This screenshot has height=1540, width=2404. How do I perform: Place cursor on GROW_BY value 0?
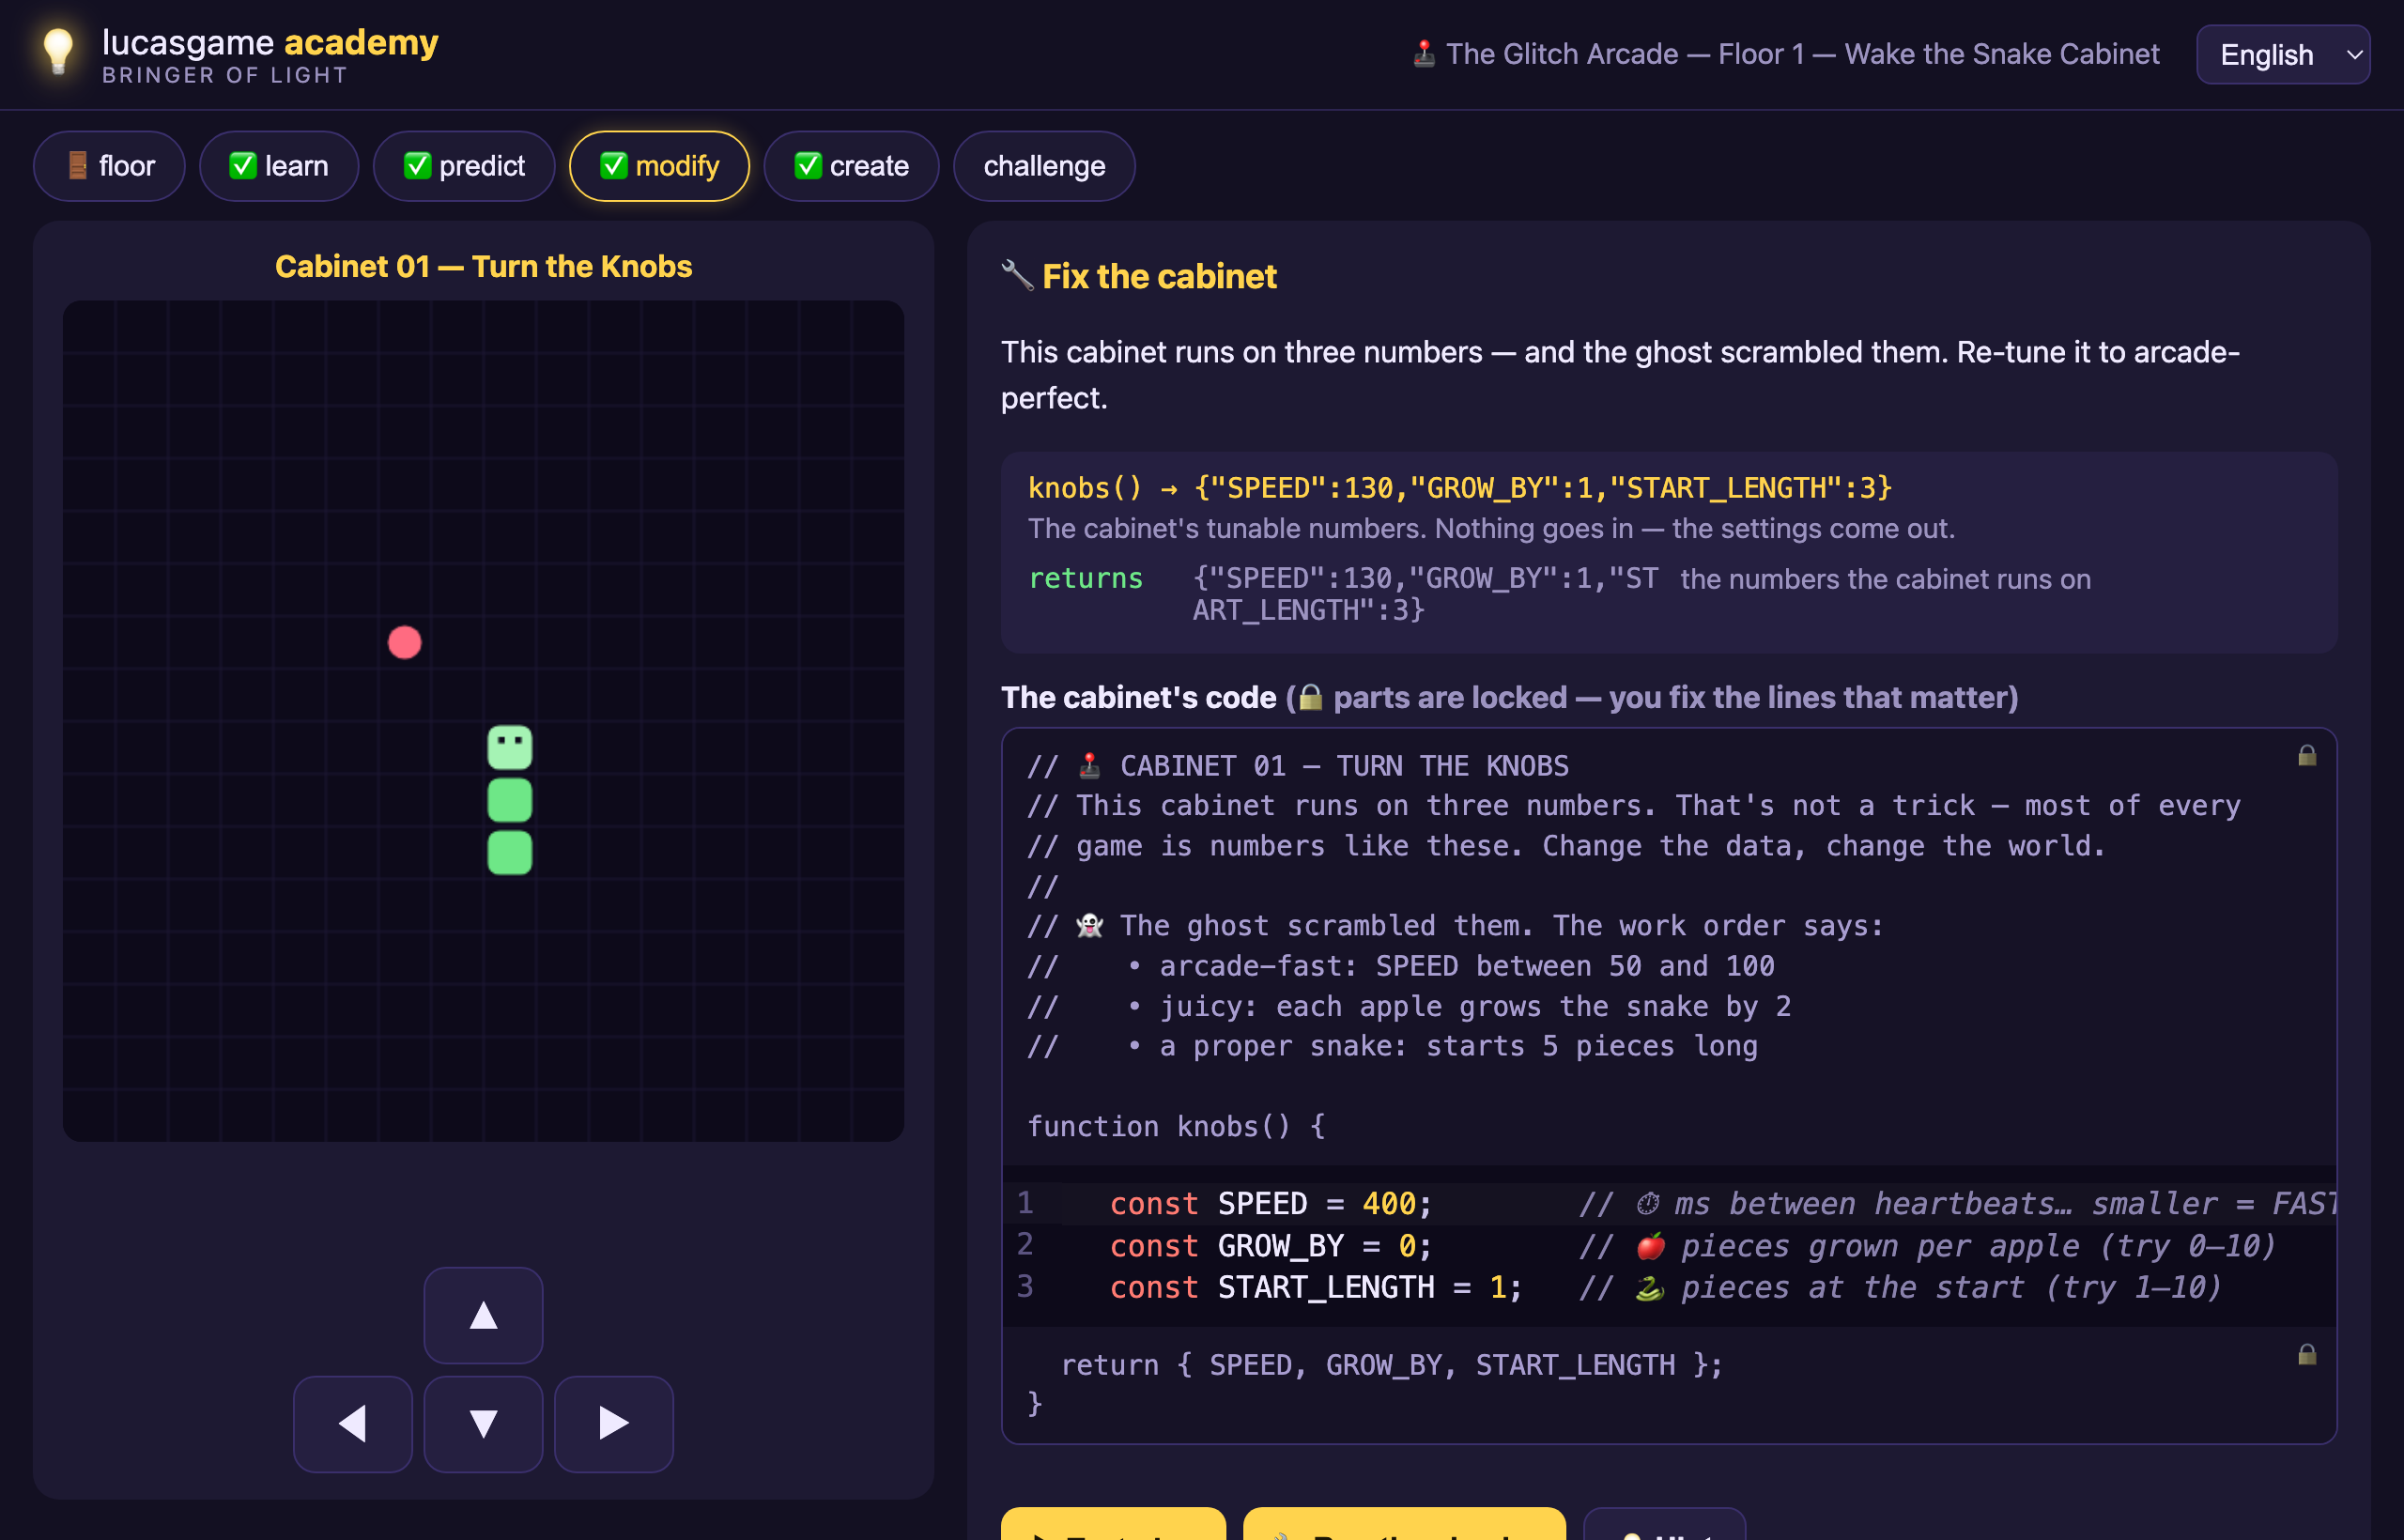[x=1406, y=1246]
